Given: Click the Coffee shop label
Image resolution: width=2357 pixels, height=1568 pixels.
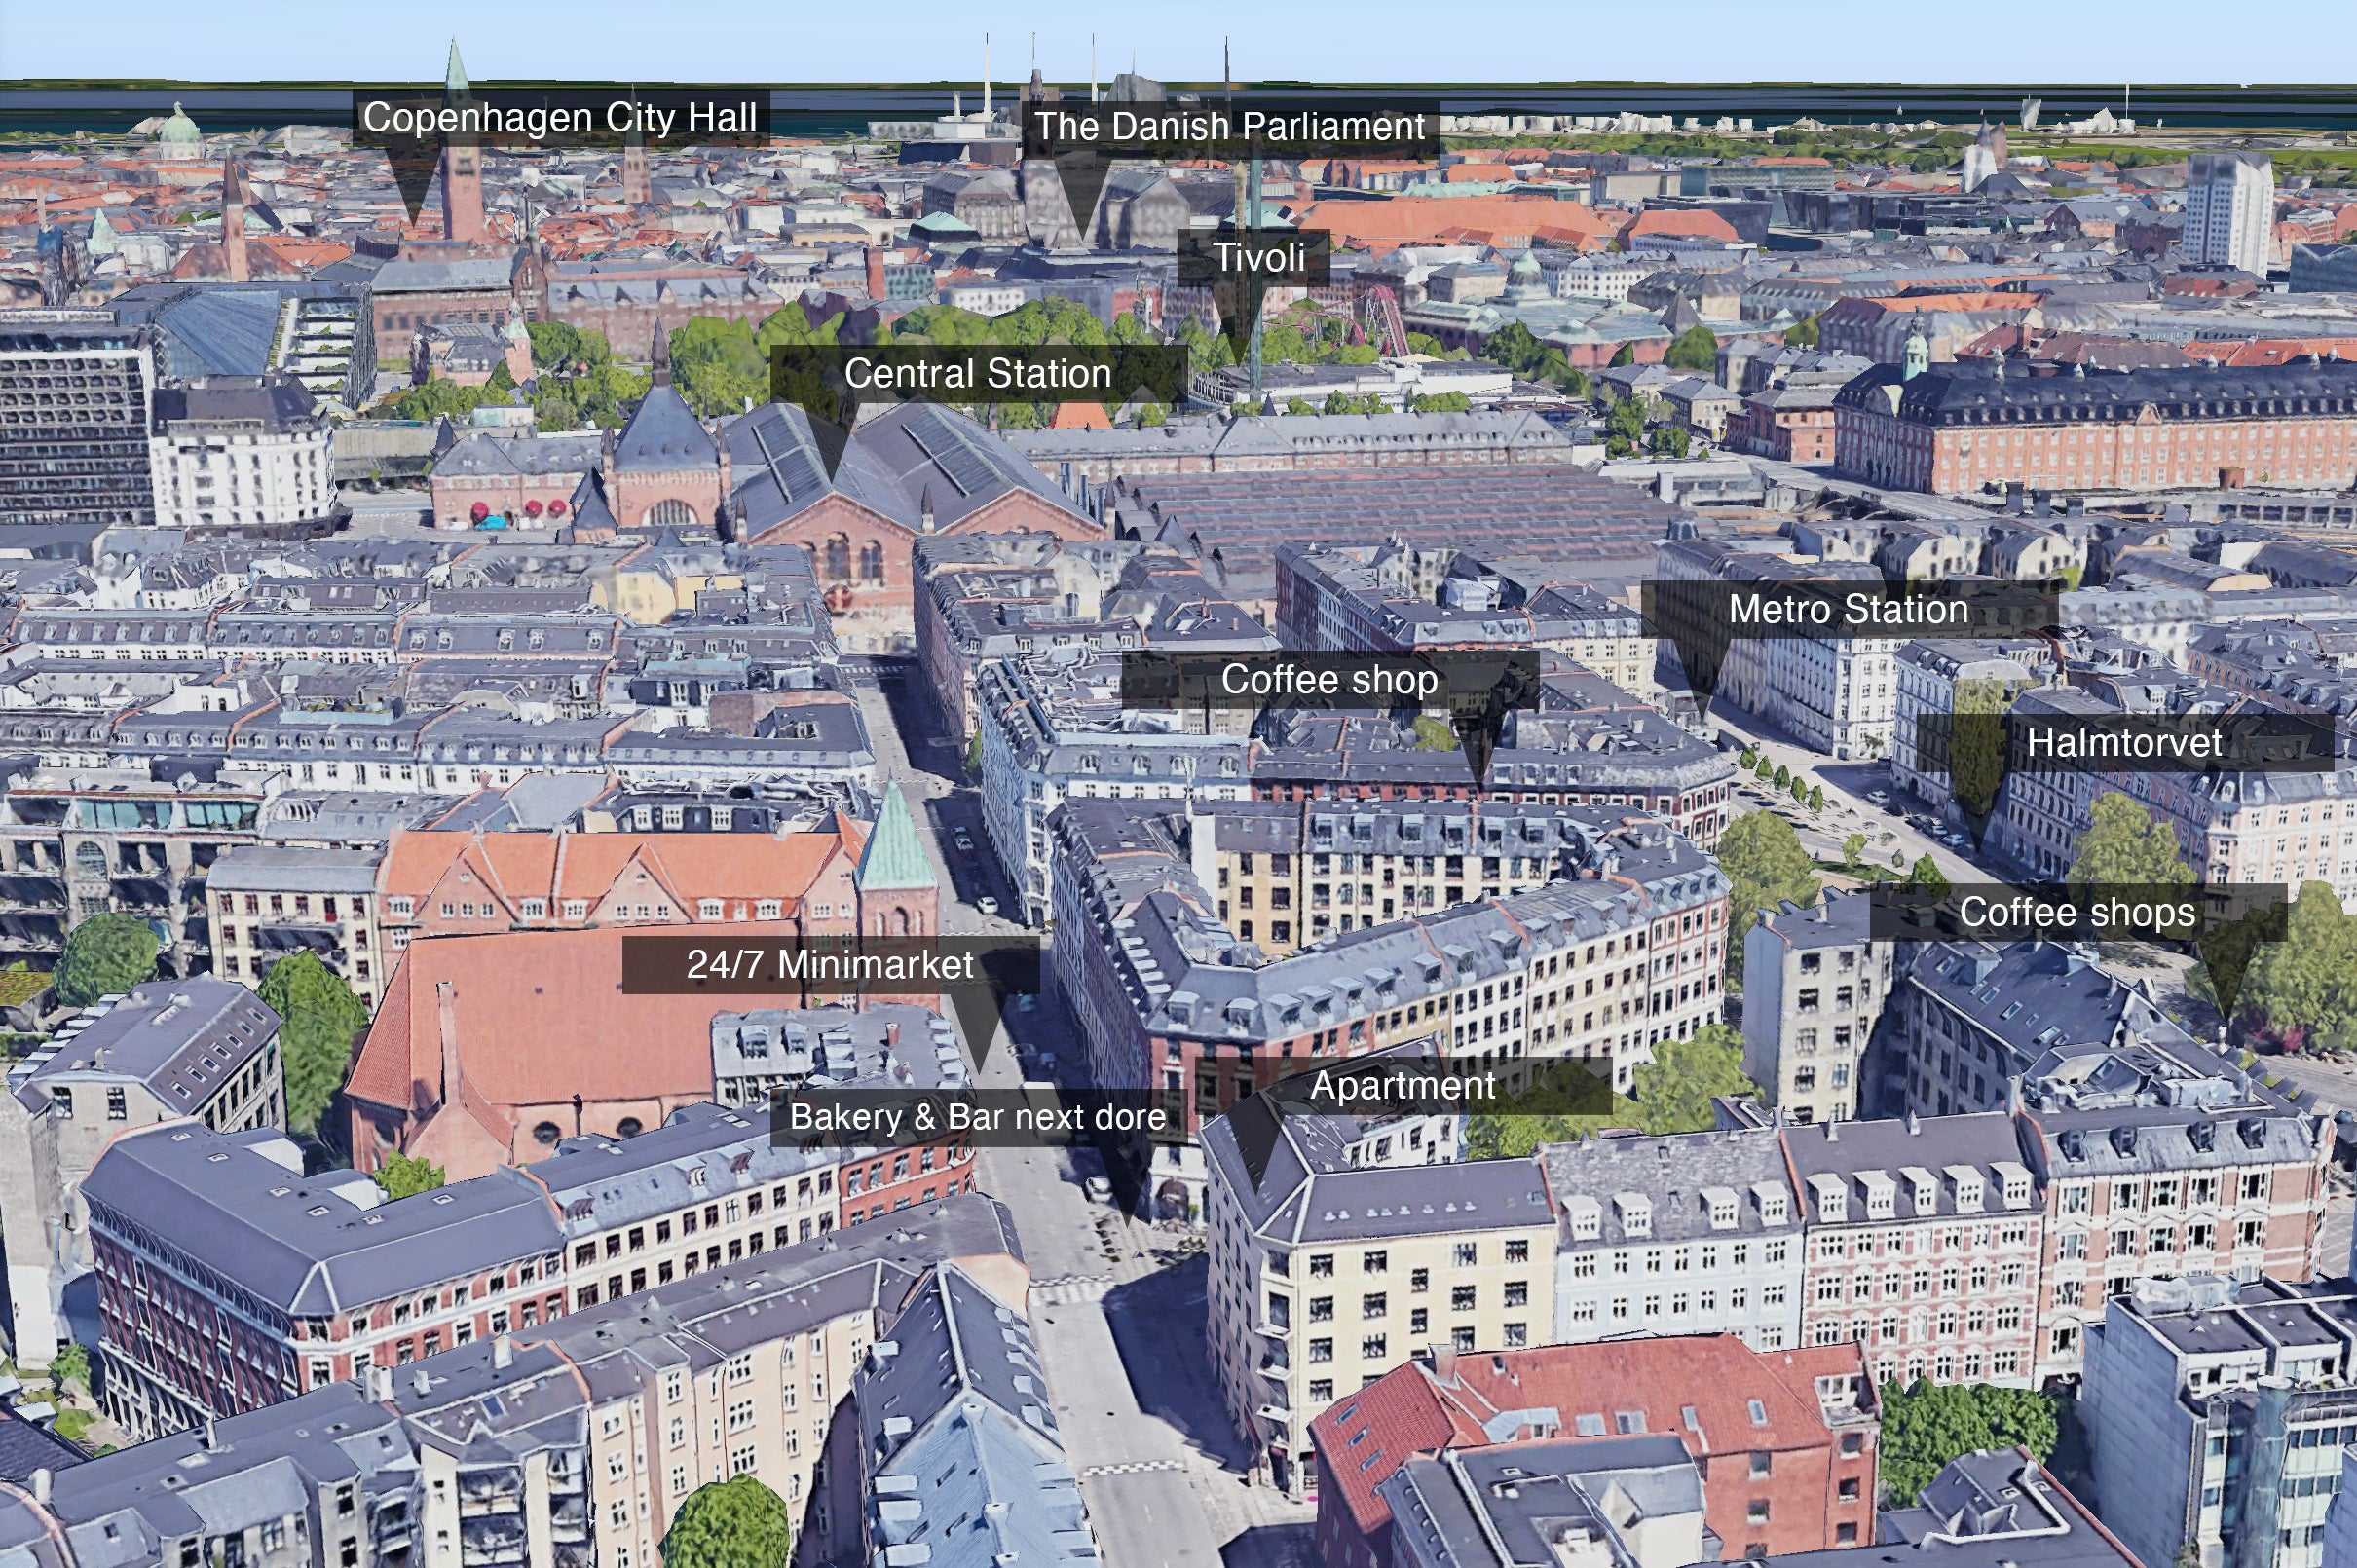Looking at the screenshot, I should coord(1329,680).
